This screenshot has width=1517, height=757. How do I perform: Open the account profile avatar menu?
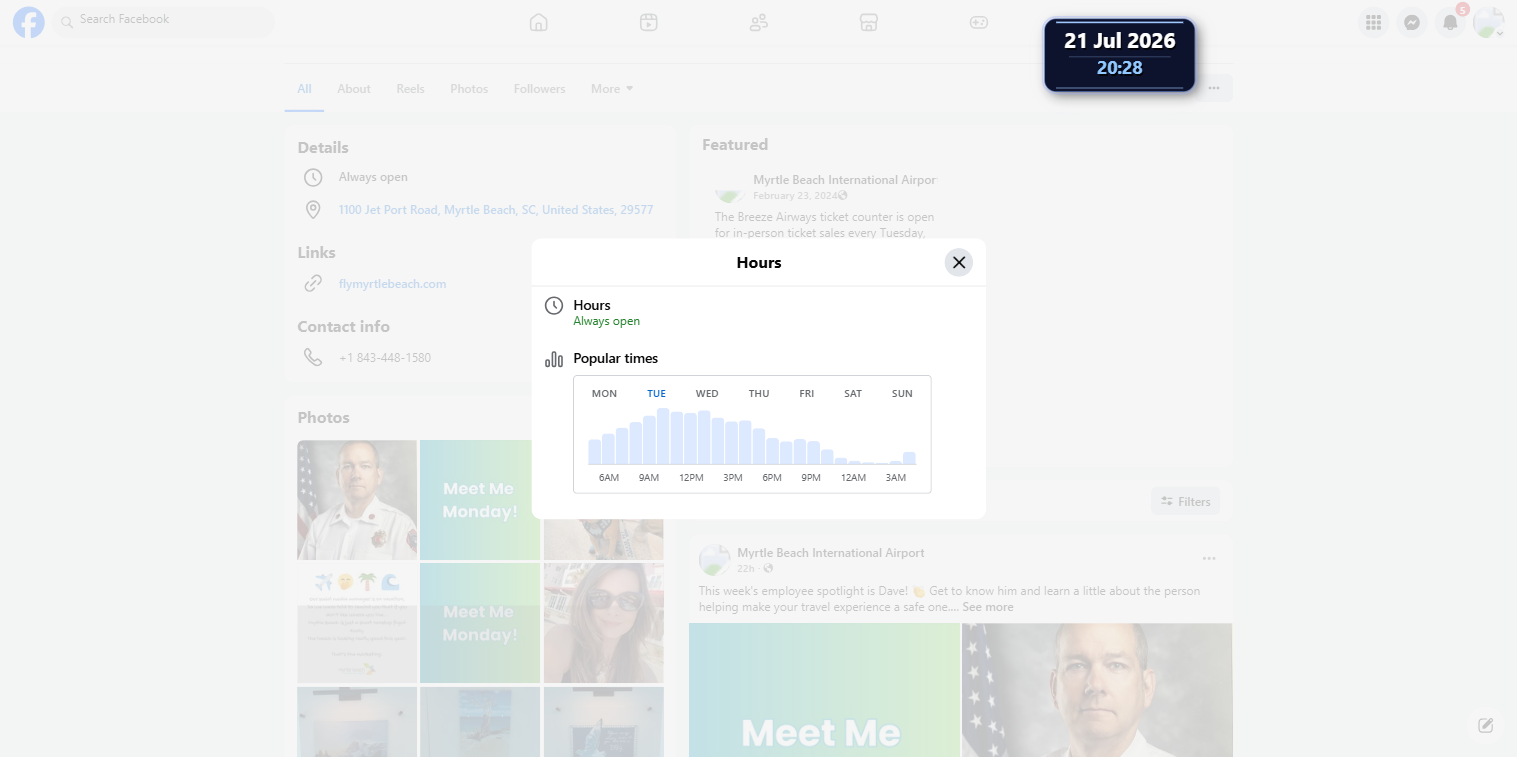[1488, 22]
